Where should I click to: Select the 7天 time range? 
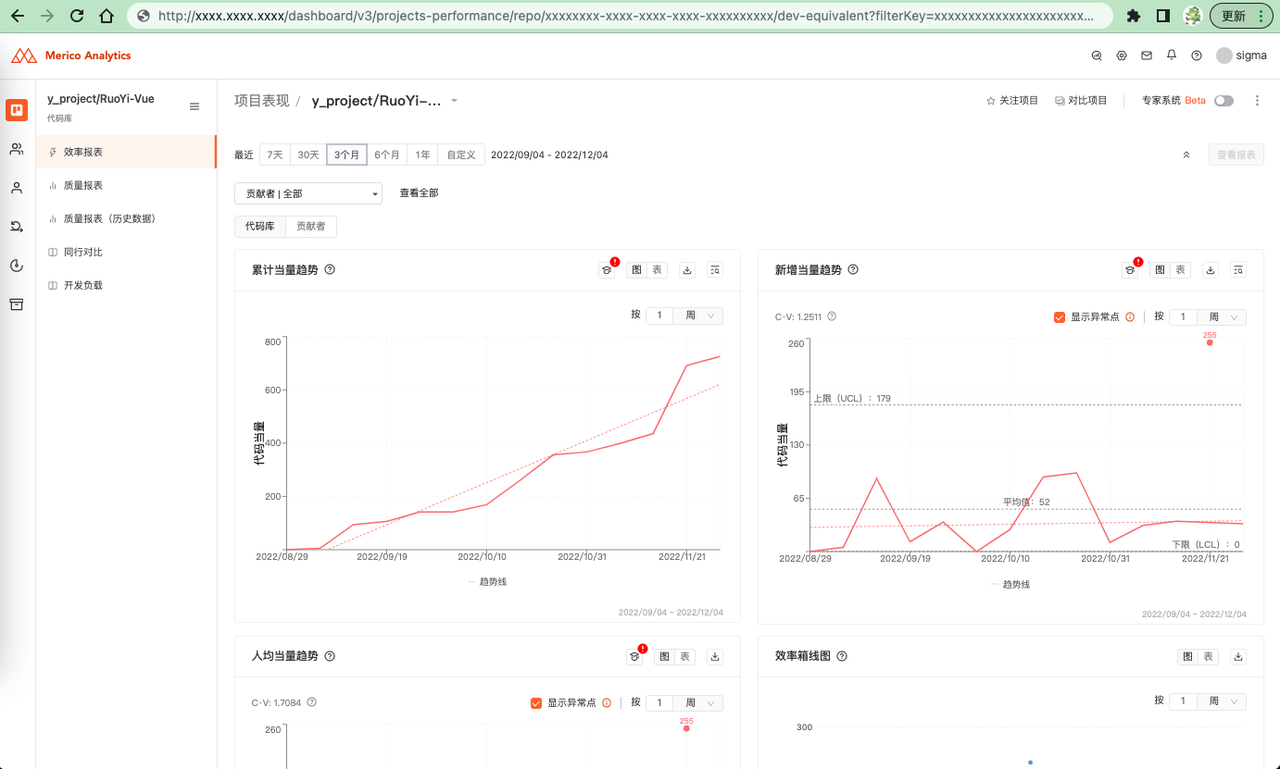pyautogui.click(x=275, y=155)
